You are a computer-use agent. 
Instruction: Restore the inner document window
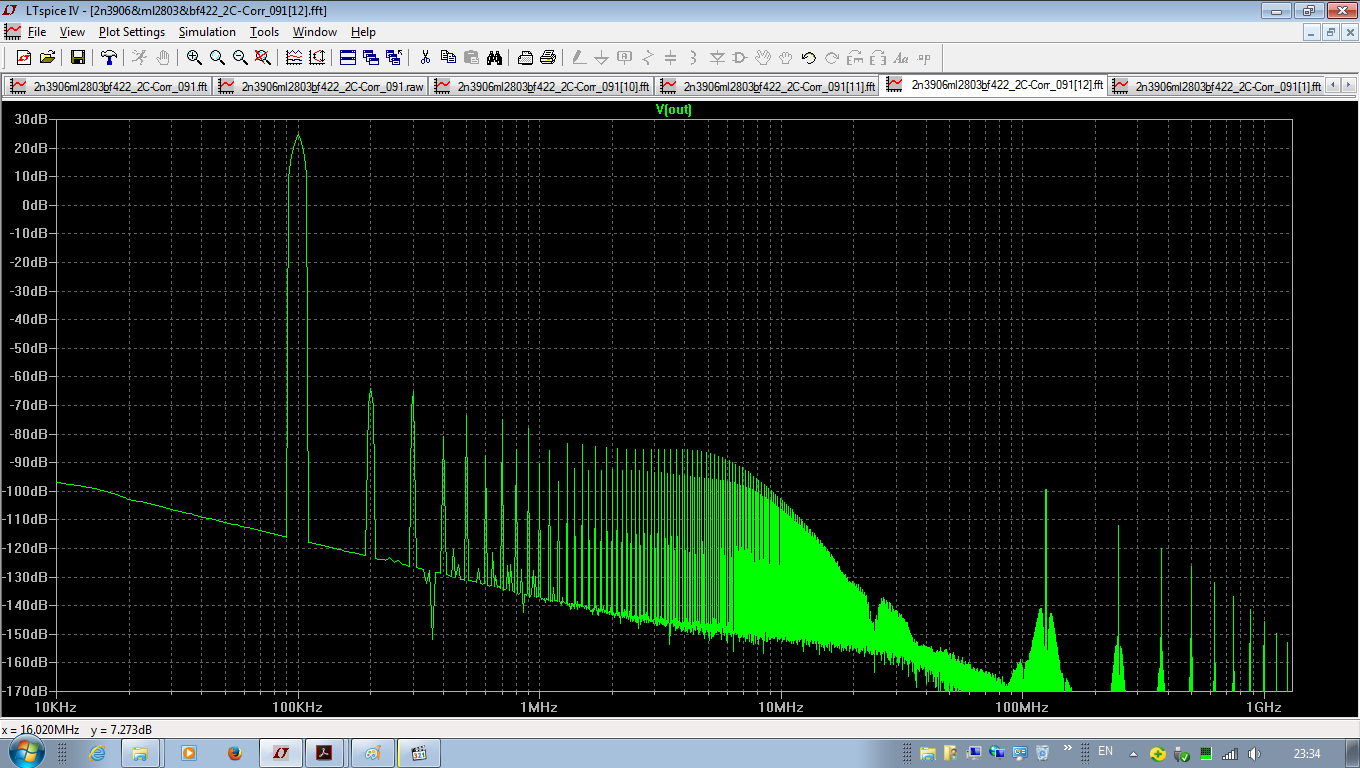[x=1329, y=32]
